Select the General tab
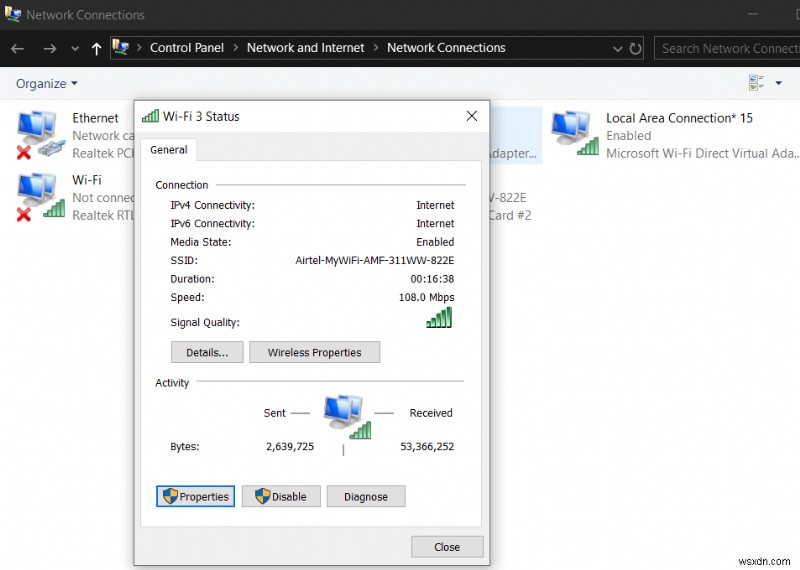 pyautogui.click(x=168, y=150)
